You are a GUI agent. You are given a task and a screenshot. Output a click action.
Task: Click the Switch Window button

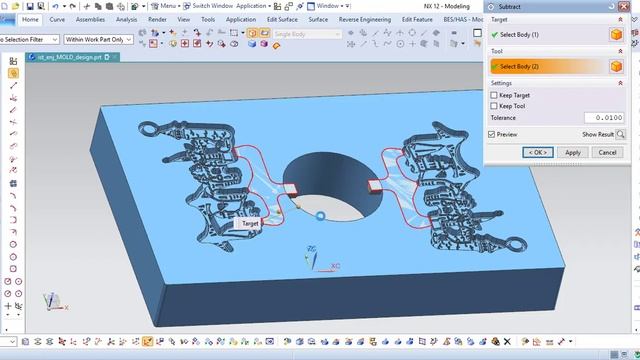[208, 6]
